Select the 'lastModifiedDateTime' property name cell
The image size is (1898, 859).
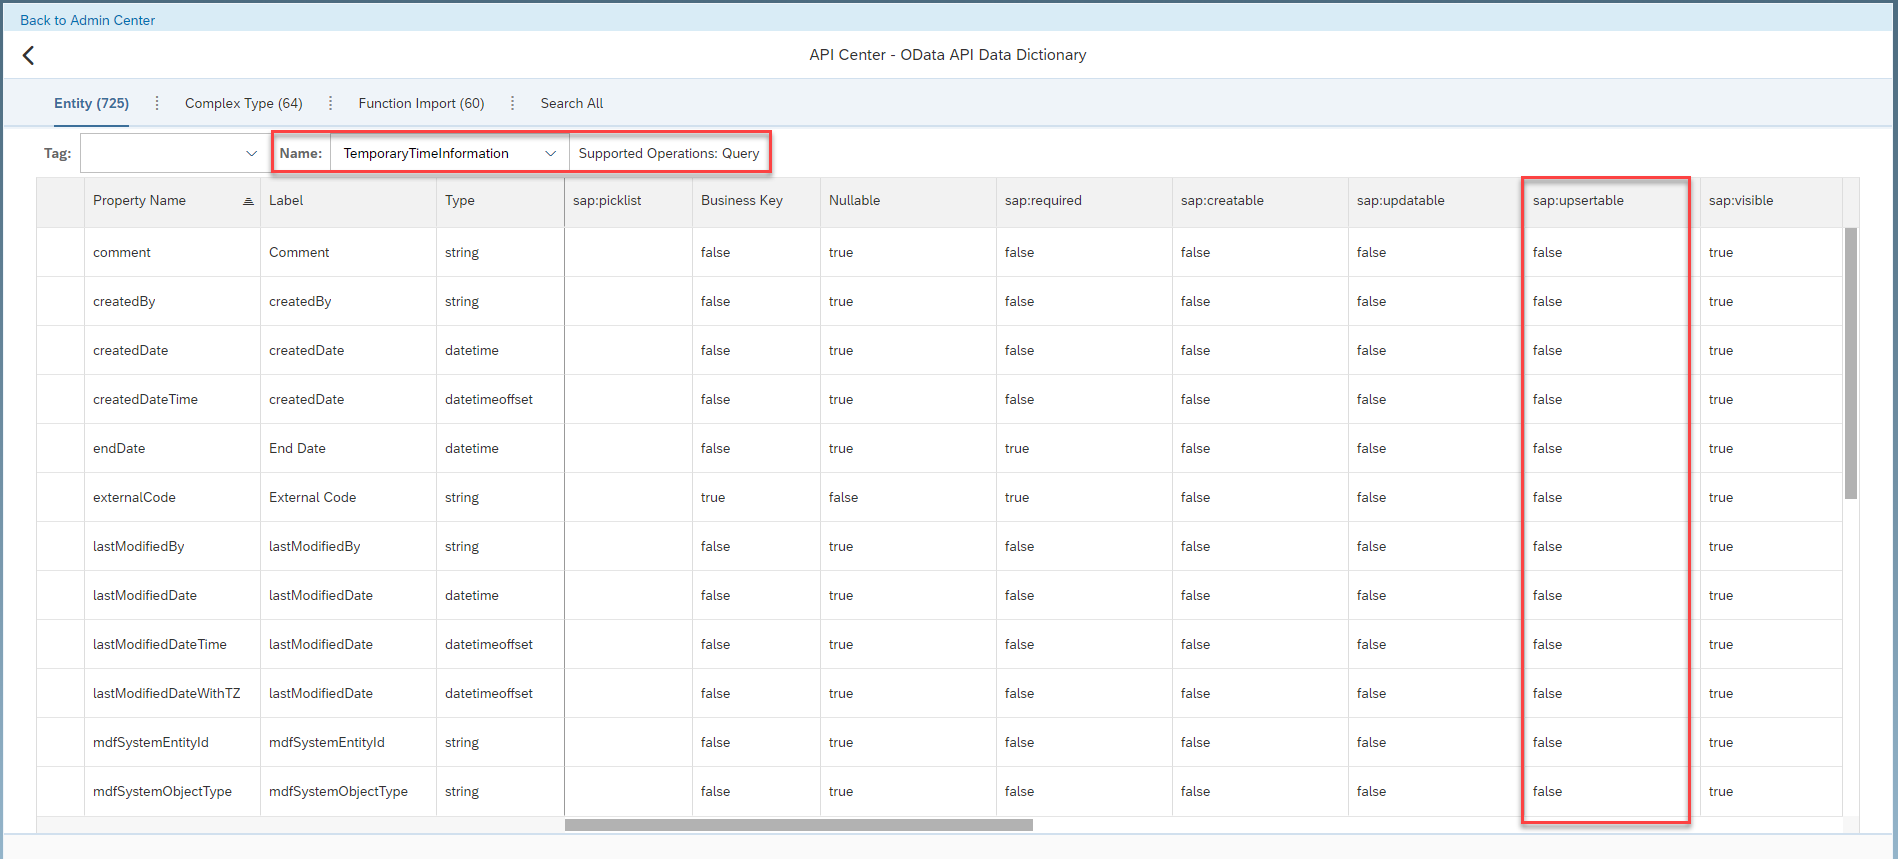tap(172, 644)
